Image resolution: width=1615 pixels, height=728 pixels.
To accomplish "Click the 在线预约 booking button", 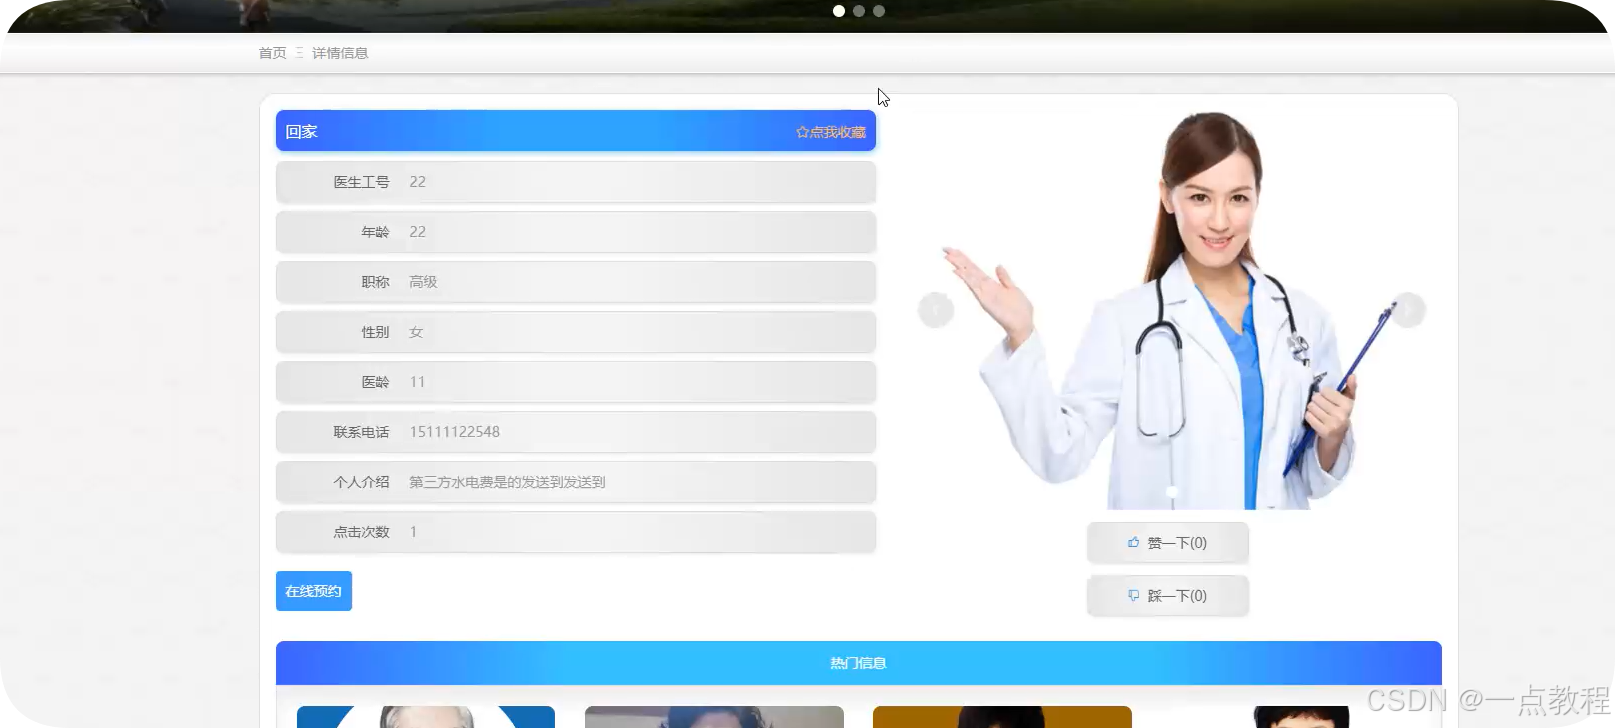I will point(314,591).
